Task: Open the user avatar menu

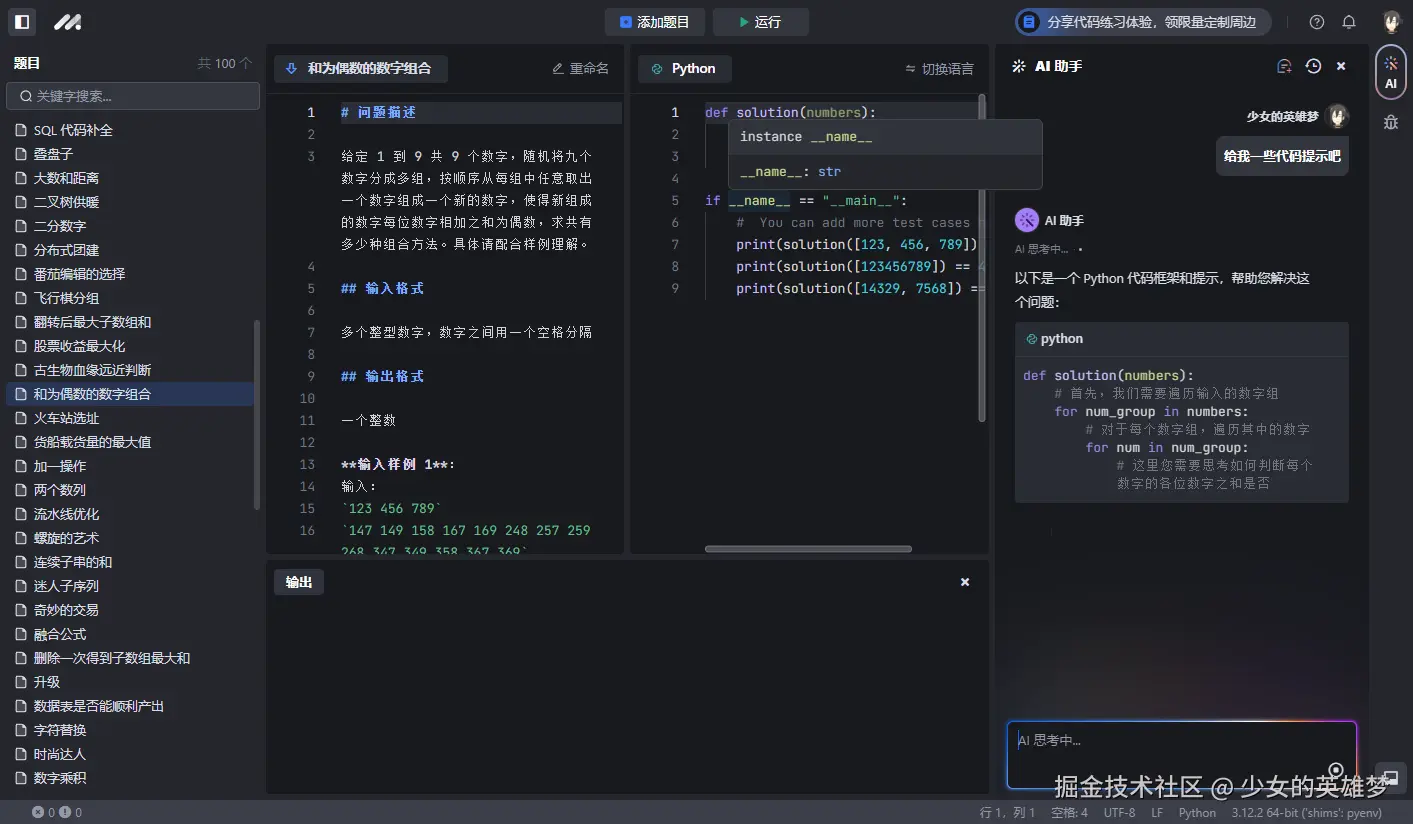Action: [1391, 22]
